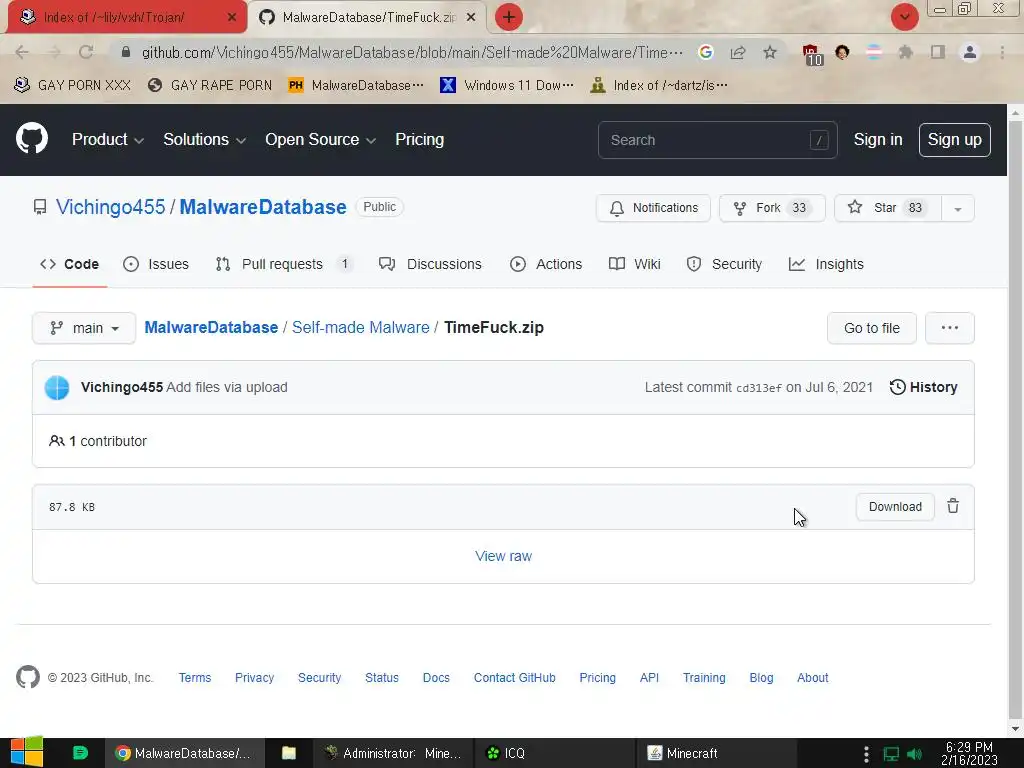Click the red dropdown circle in title bar

point(904,17)
